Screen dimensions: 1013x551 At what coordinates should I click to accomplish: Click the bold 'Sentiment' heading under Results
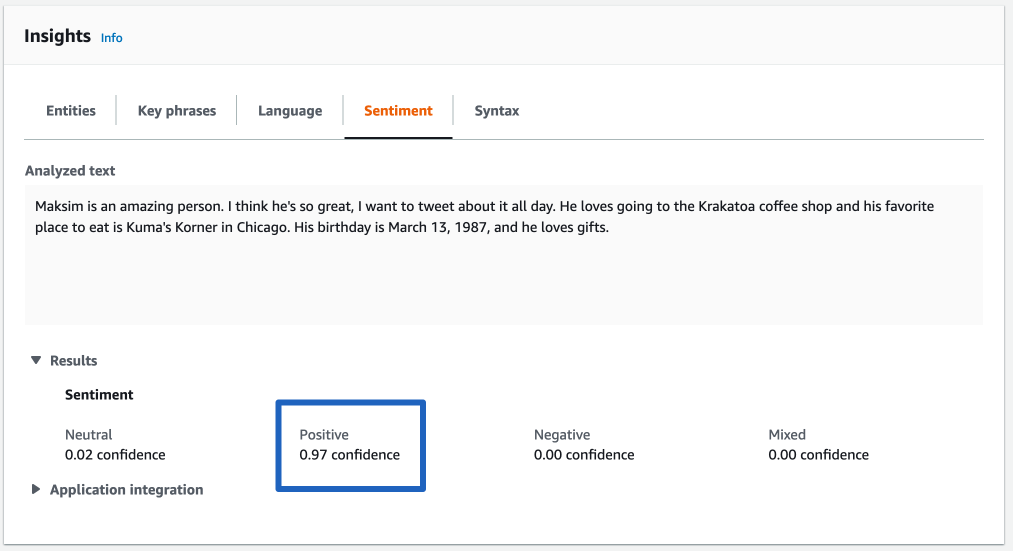pyautogui.click(x=99, y=395)
